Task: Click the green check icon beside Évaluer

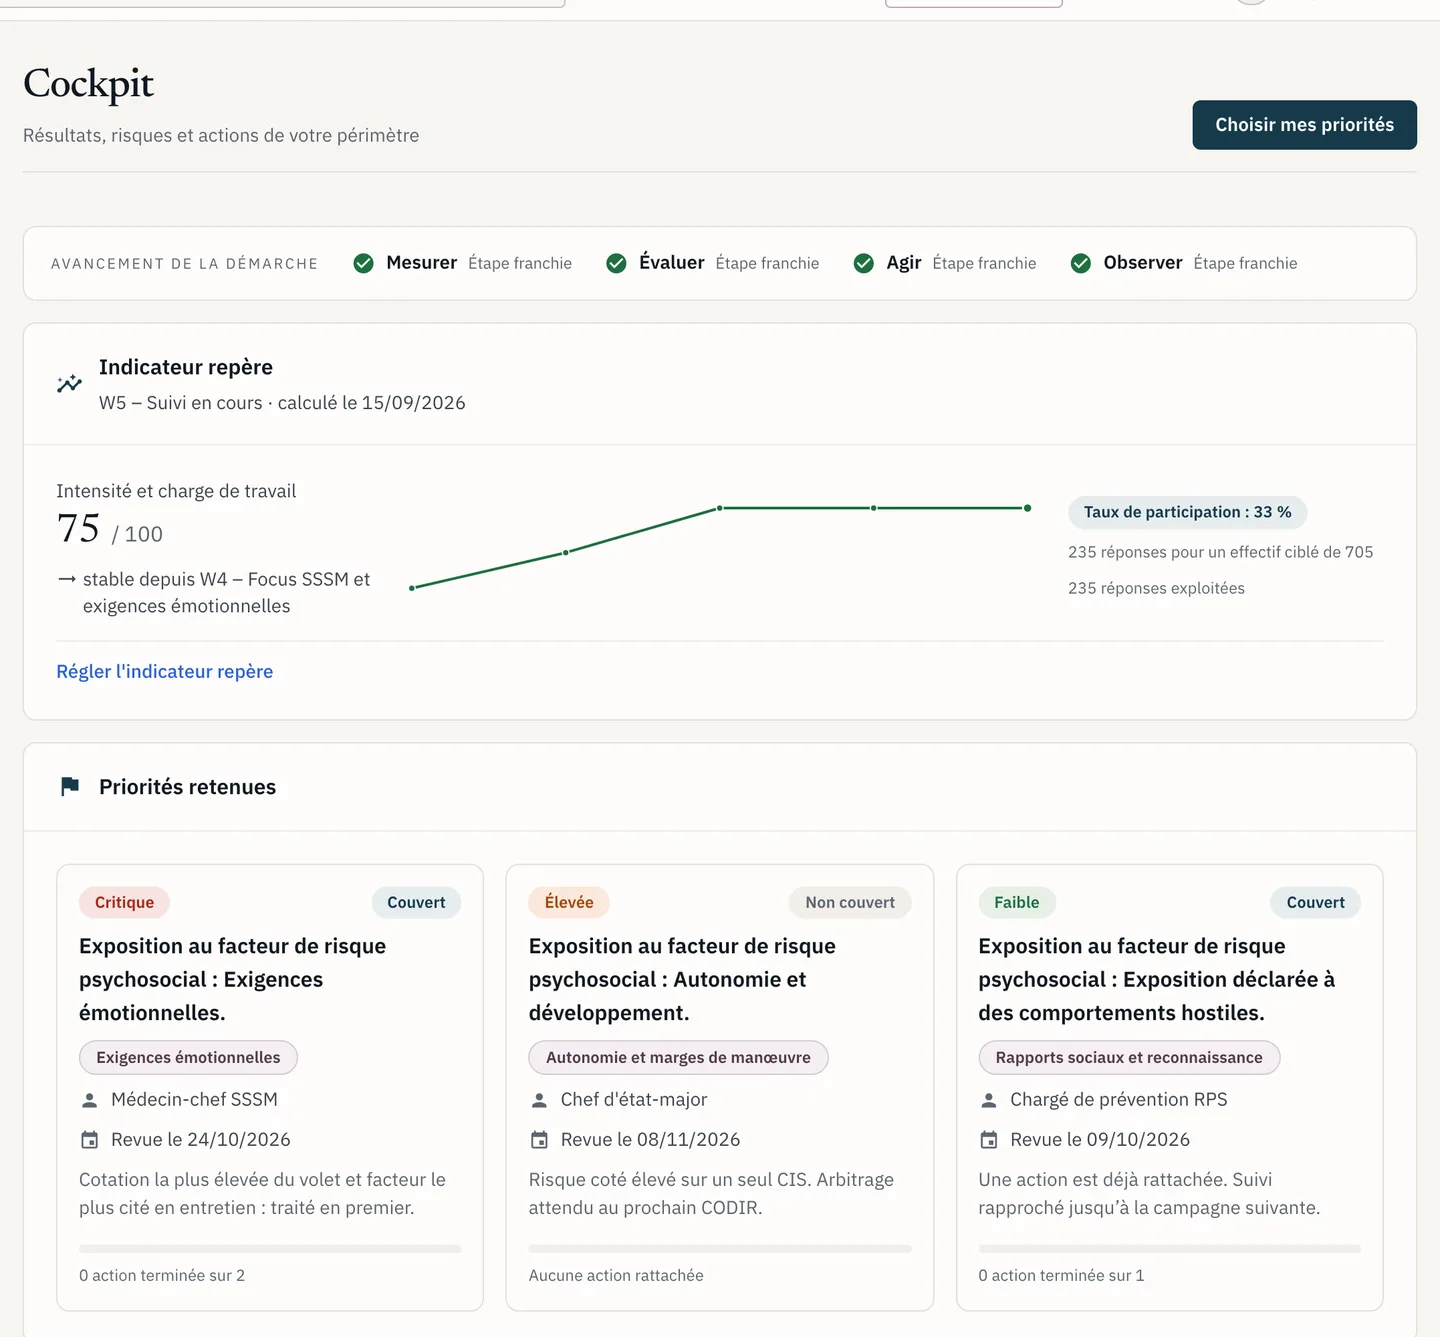Action: click(x=617, y=263)
